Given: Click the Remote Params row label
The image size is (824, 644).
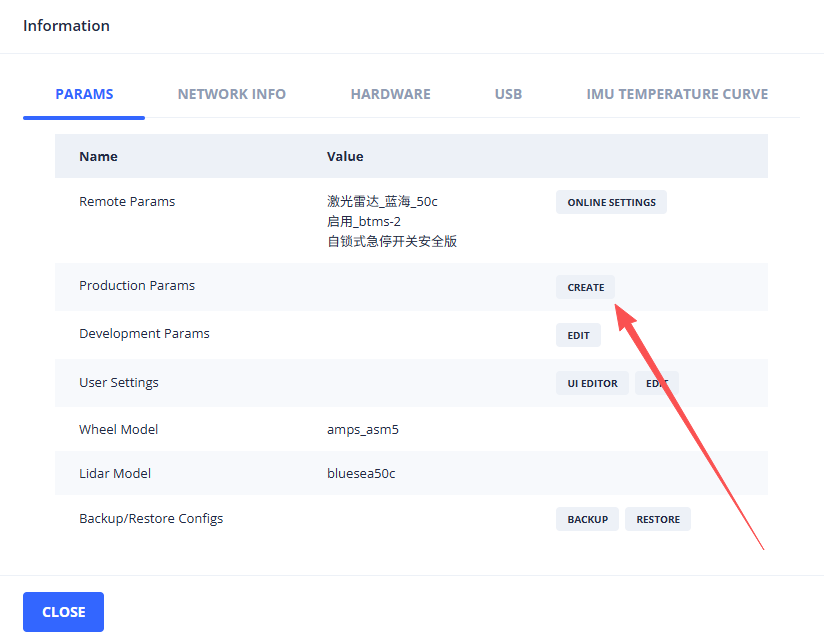Looking at the screenshot, I should click(127, 201).
